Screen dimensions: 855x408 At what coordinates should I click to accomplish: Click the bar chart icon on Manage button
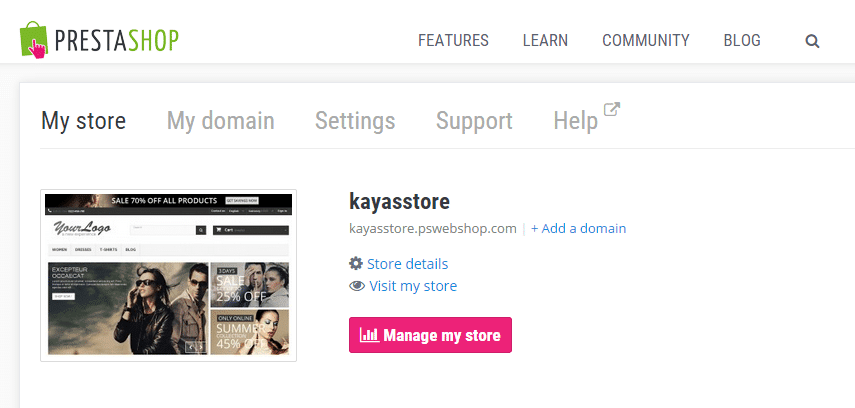click(369, 335)
